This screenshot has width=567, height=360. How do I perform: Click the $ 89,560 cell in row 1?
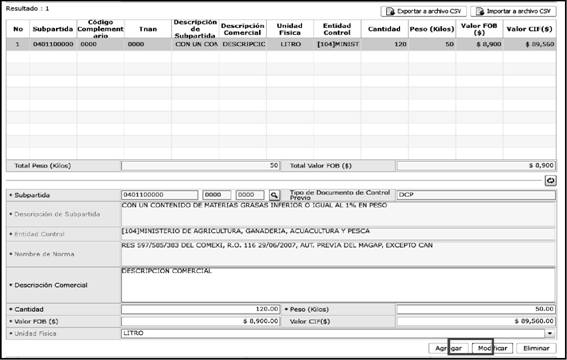[529, 44]
